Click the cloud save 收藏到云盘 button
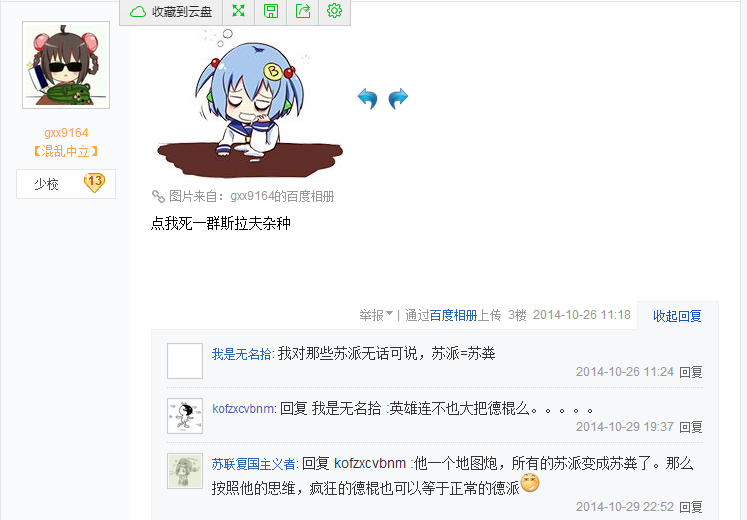Viewport: 747px width, 520px height. click(171, 11)
